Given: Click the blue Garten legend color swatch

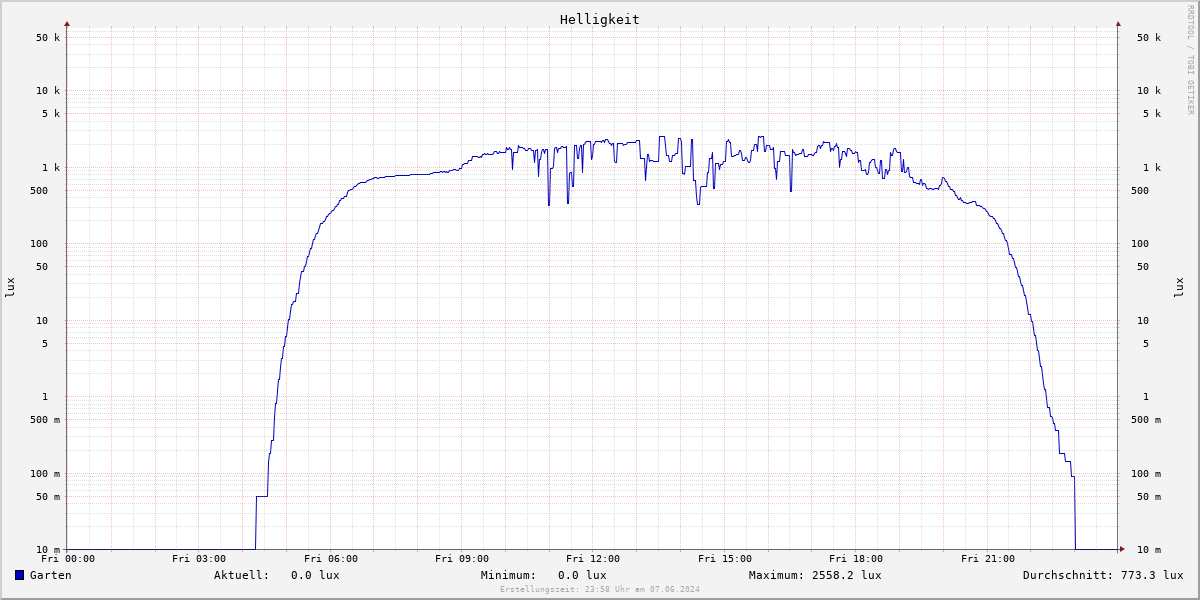Looking at the screenshot, I should tap(19, 575).
